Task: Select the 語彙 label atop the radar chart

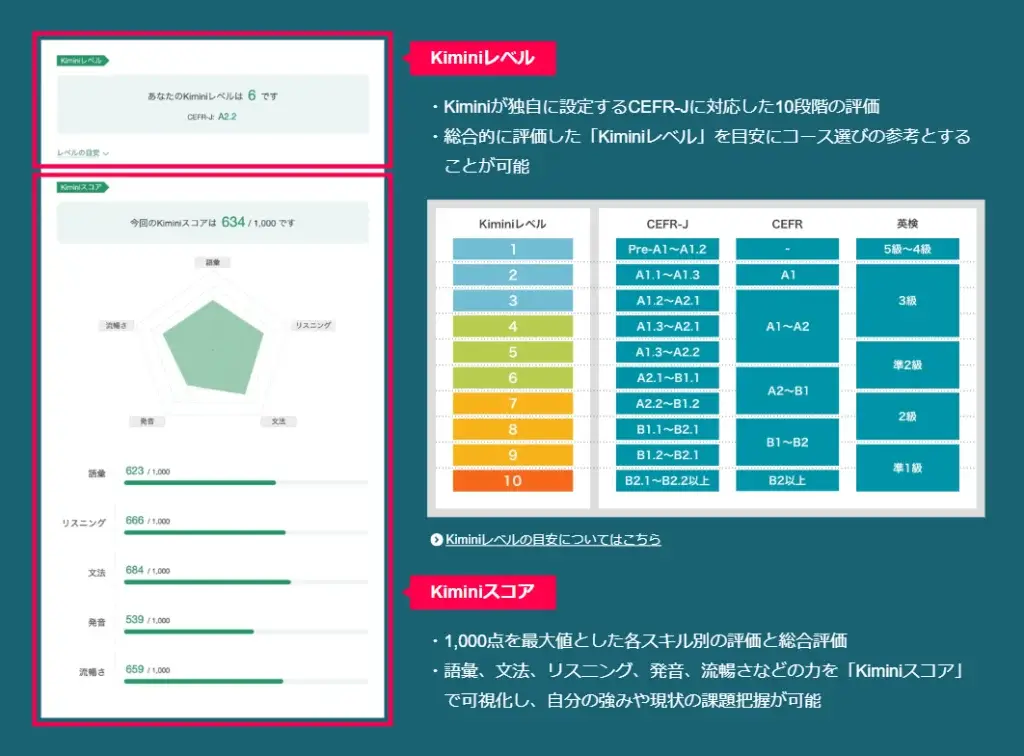Action: [x=212, y=262]
